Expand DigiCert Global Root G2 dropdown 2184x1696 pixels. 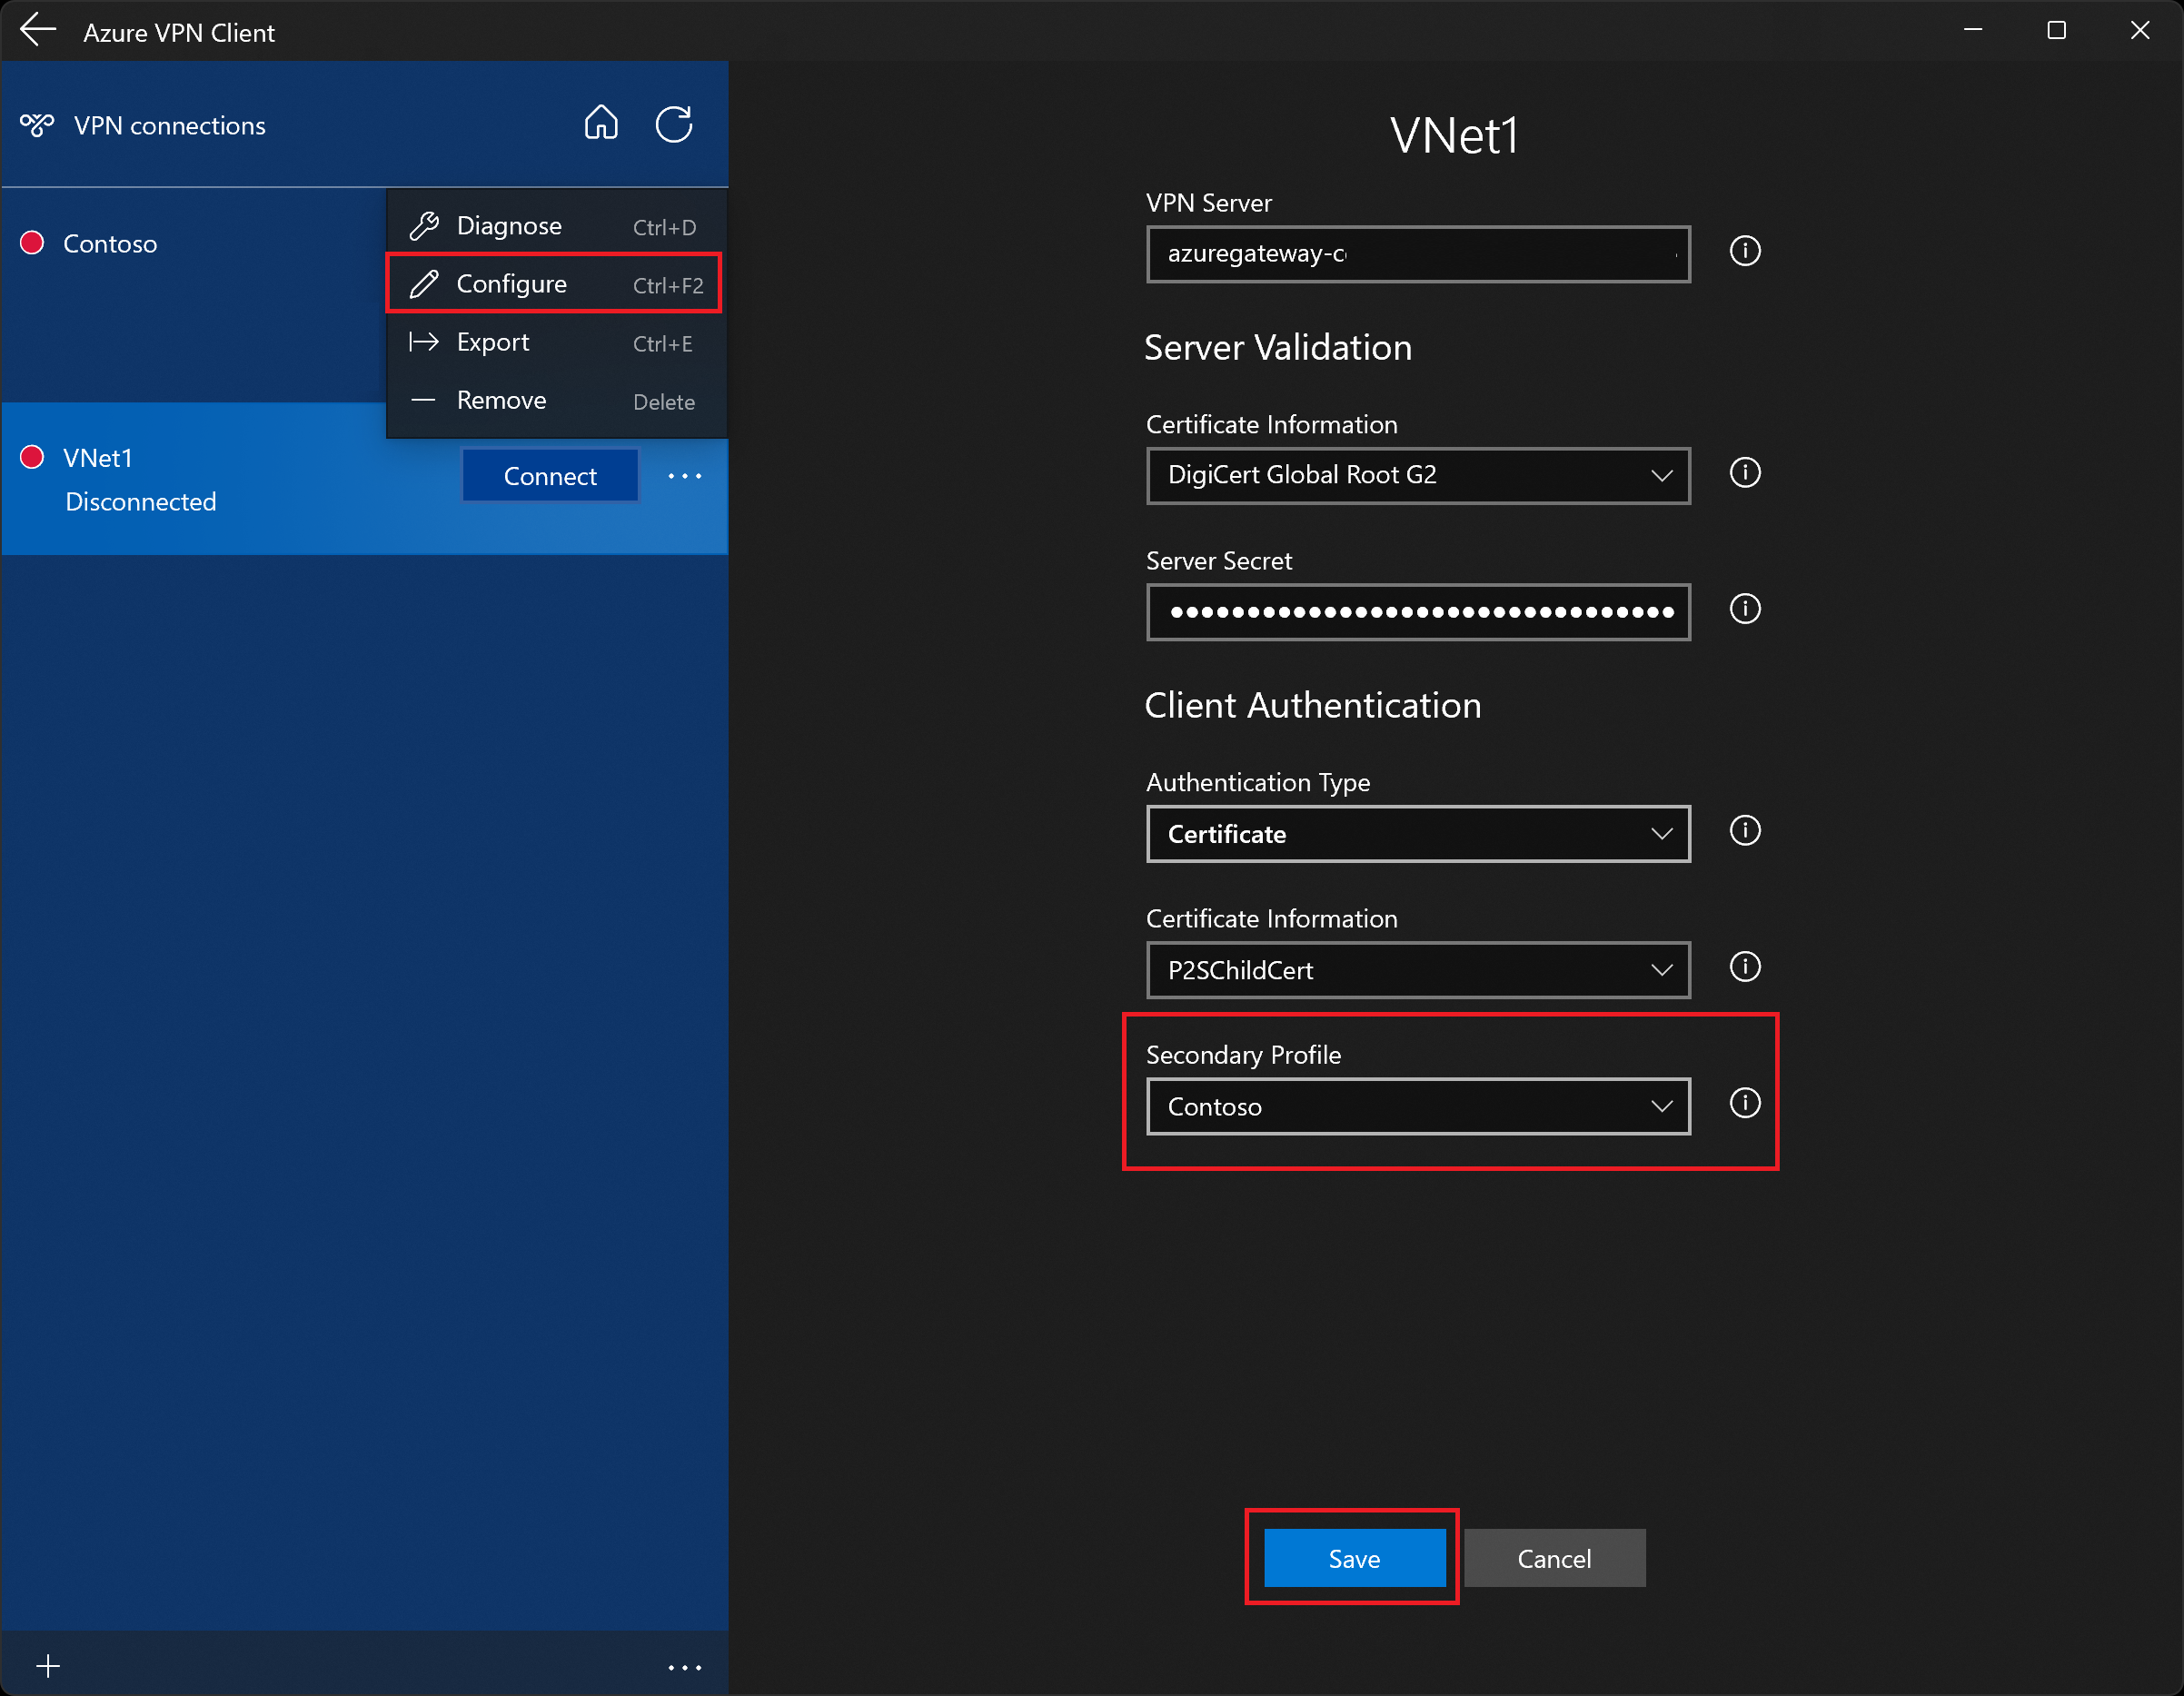1418,475
